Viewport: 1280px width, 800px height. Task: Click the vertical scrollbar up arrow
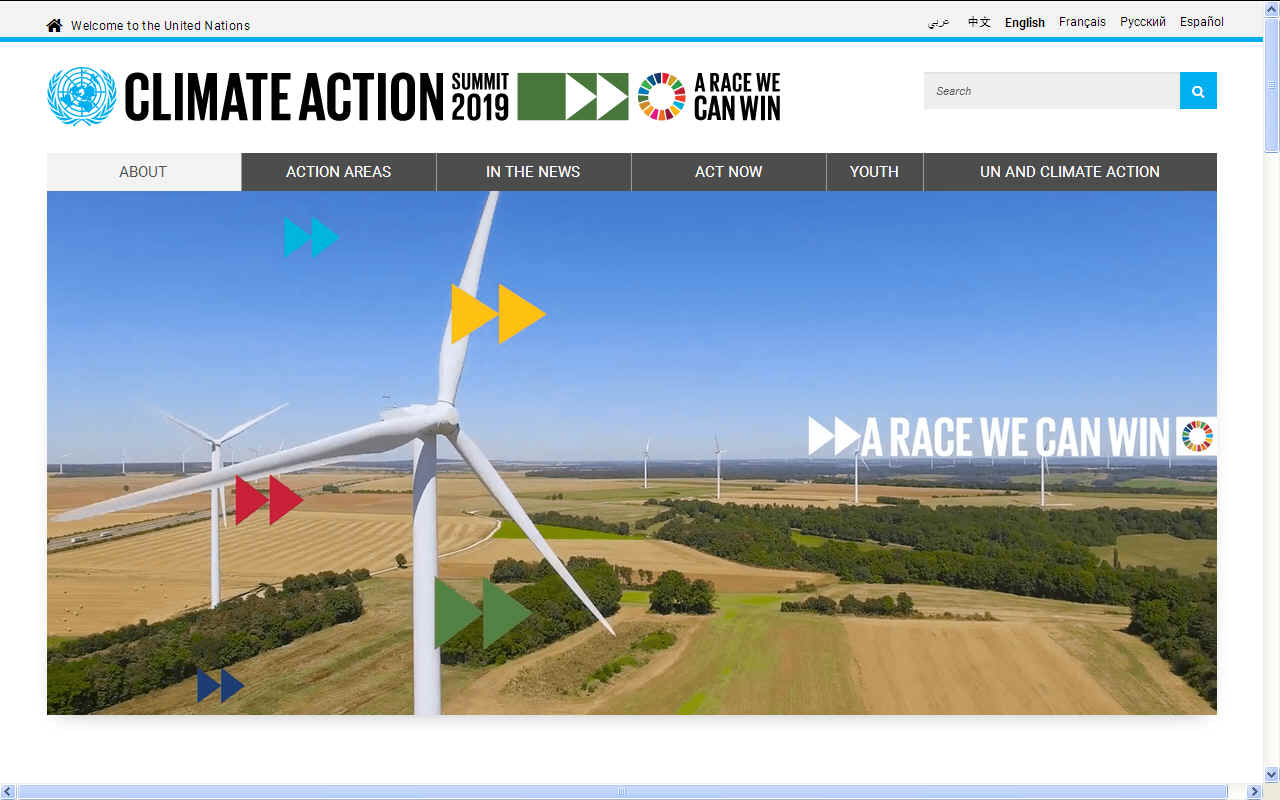[1271, 8]
